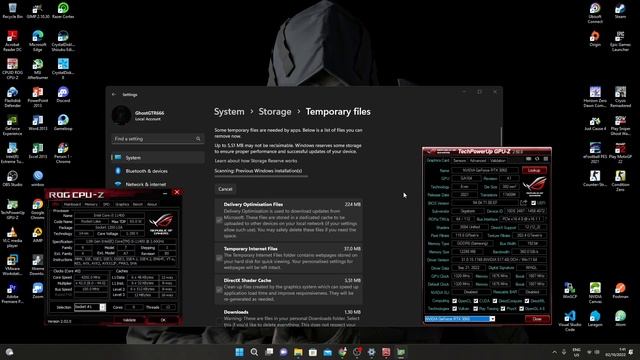Click the Settings gear in the taskbar
The image size is (640, 360).
point(371,352)
